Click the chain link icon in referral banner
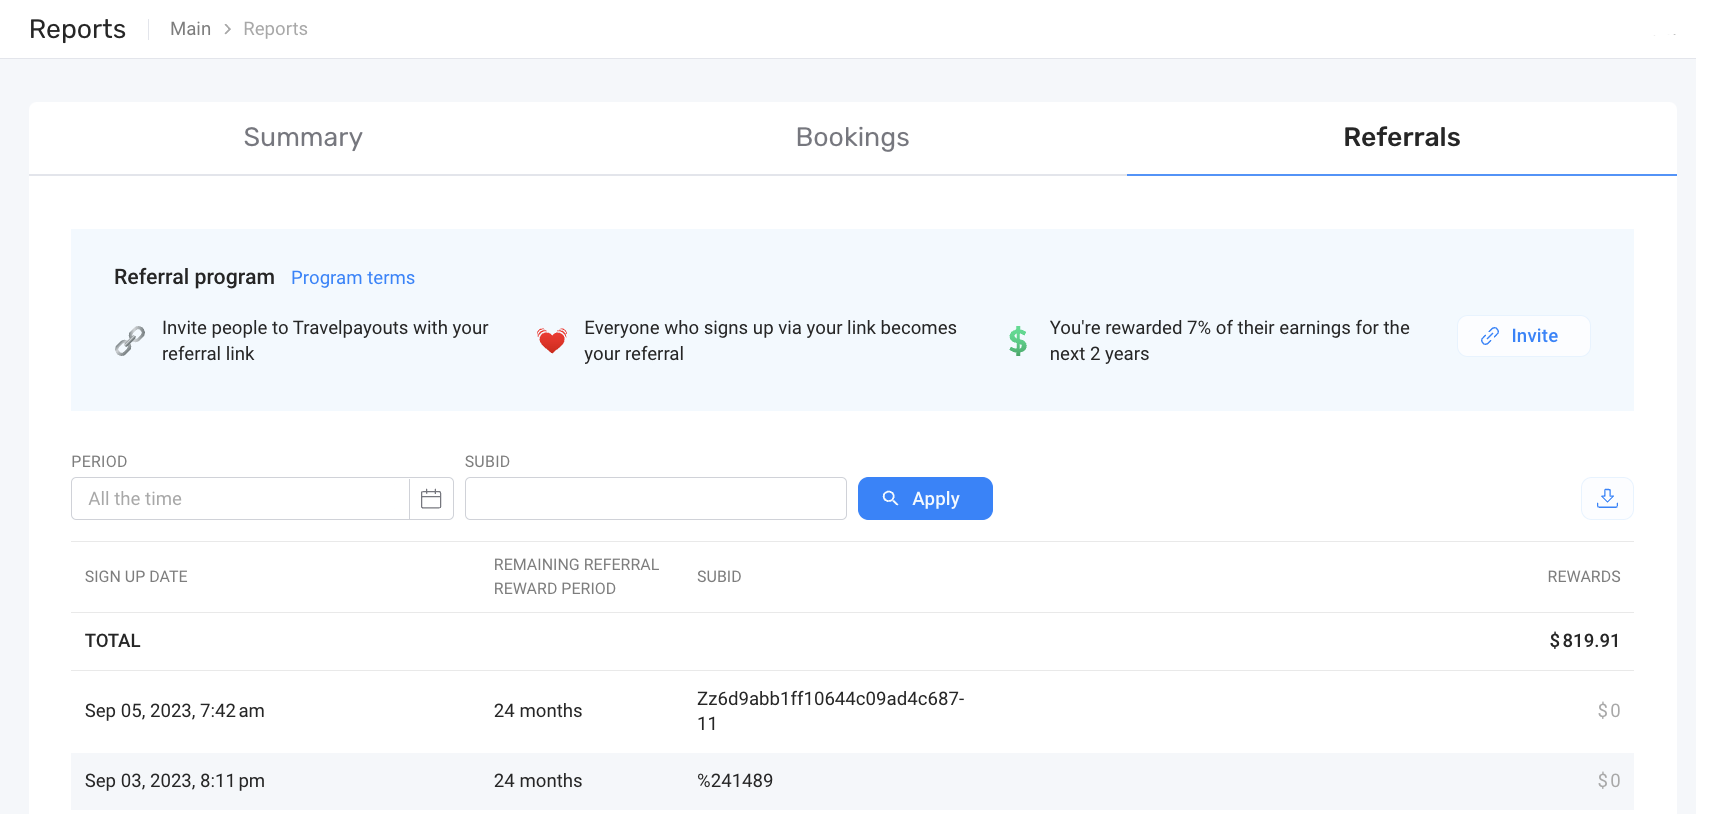The width and height of the screenshot is (1734, 814). (x=130, y=341)
